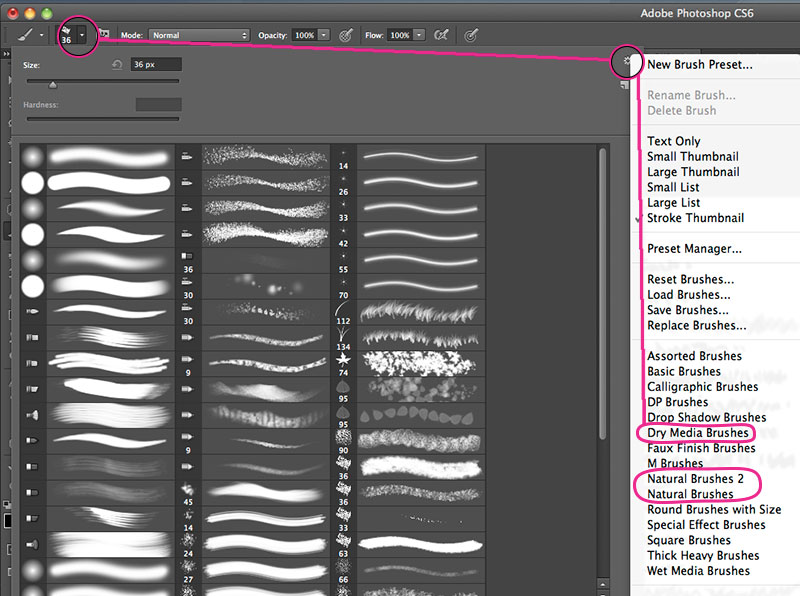This screenshot has height=596, width=800.
Task: Select the spatter brush labeled 24
Action: click(x=253, y=545)
